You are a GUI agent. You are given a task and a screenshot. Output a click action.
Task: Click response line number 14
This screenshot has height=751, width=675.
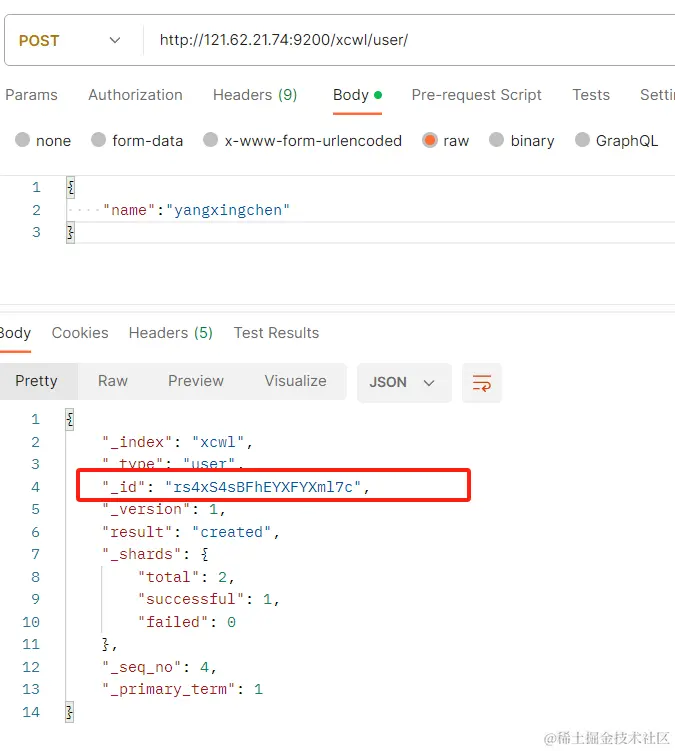31,712
